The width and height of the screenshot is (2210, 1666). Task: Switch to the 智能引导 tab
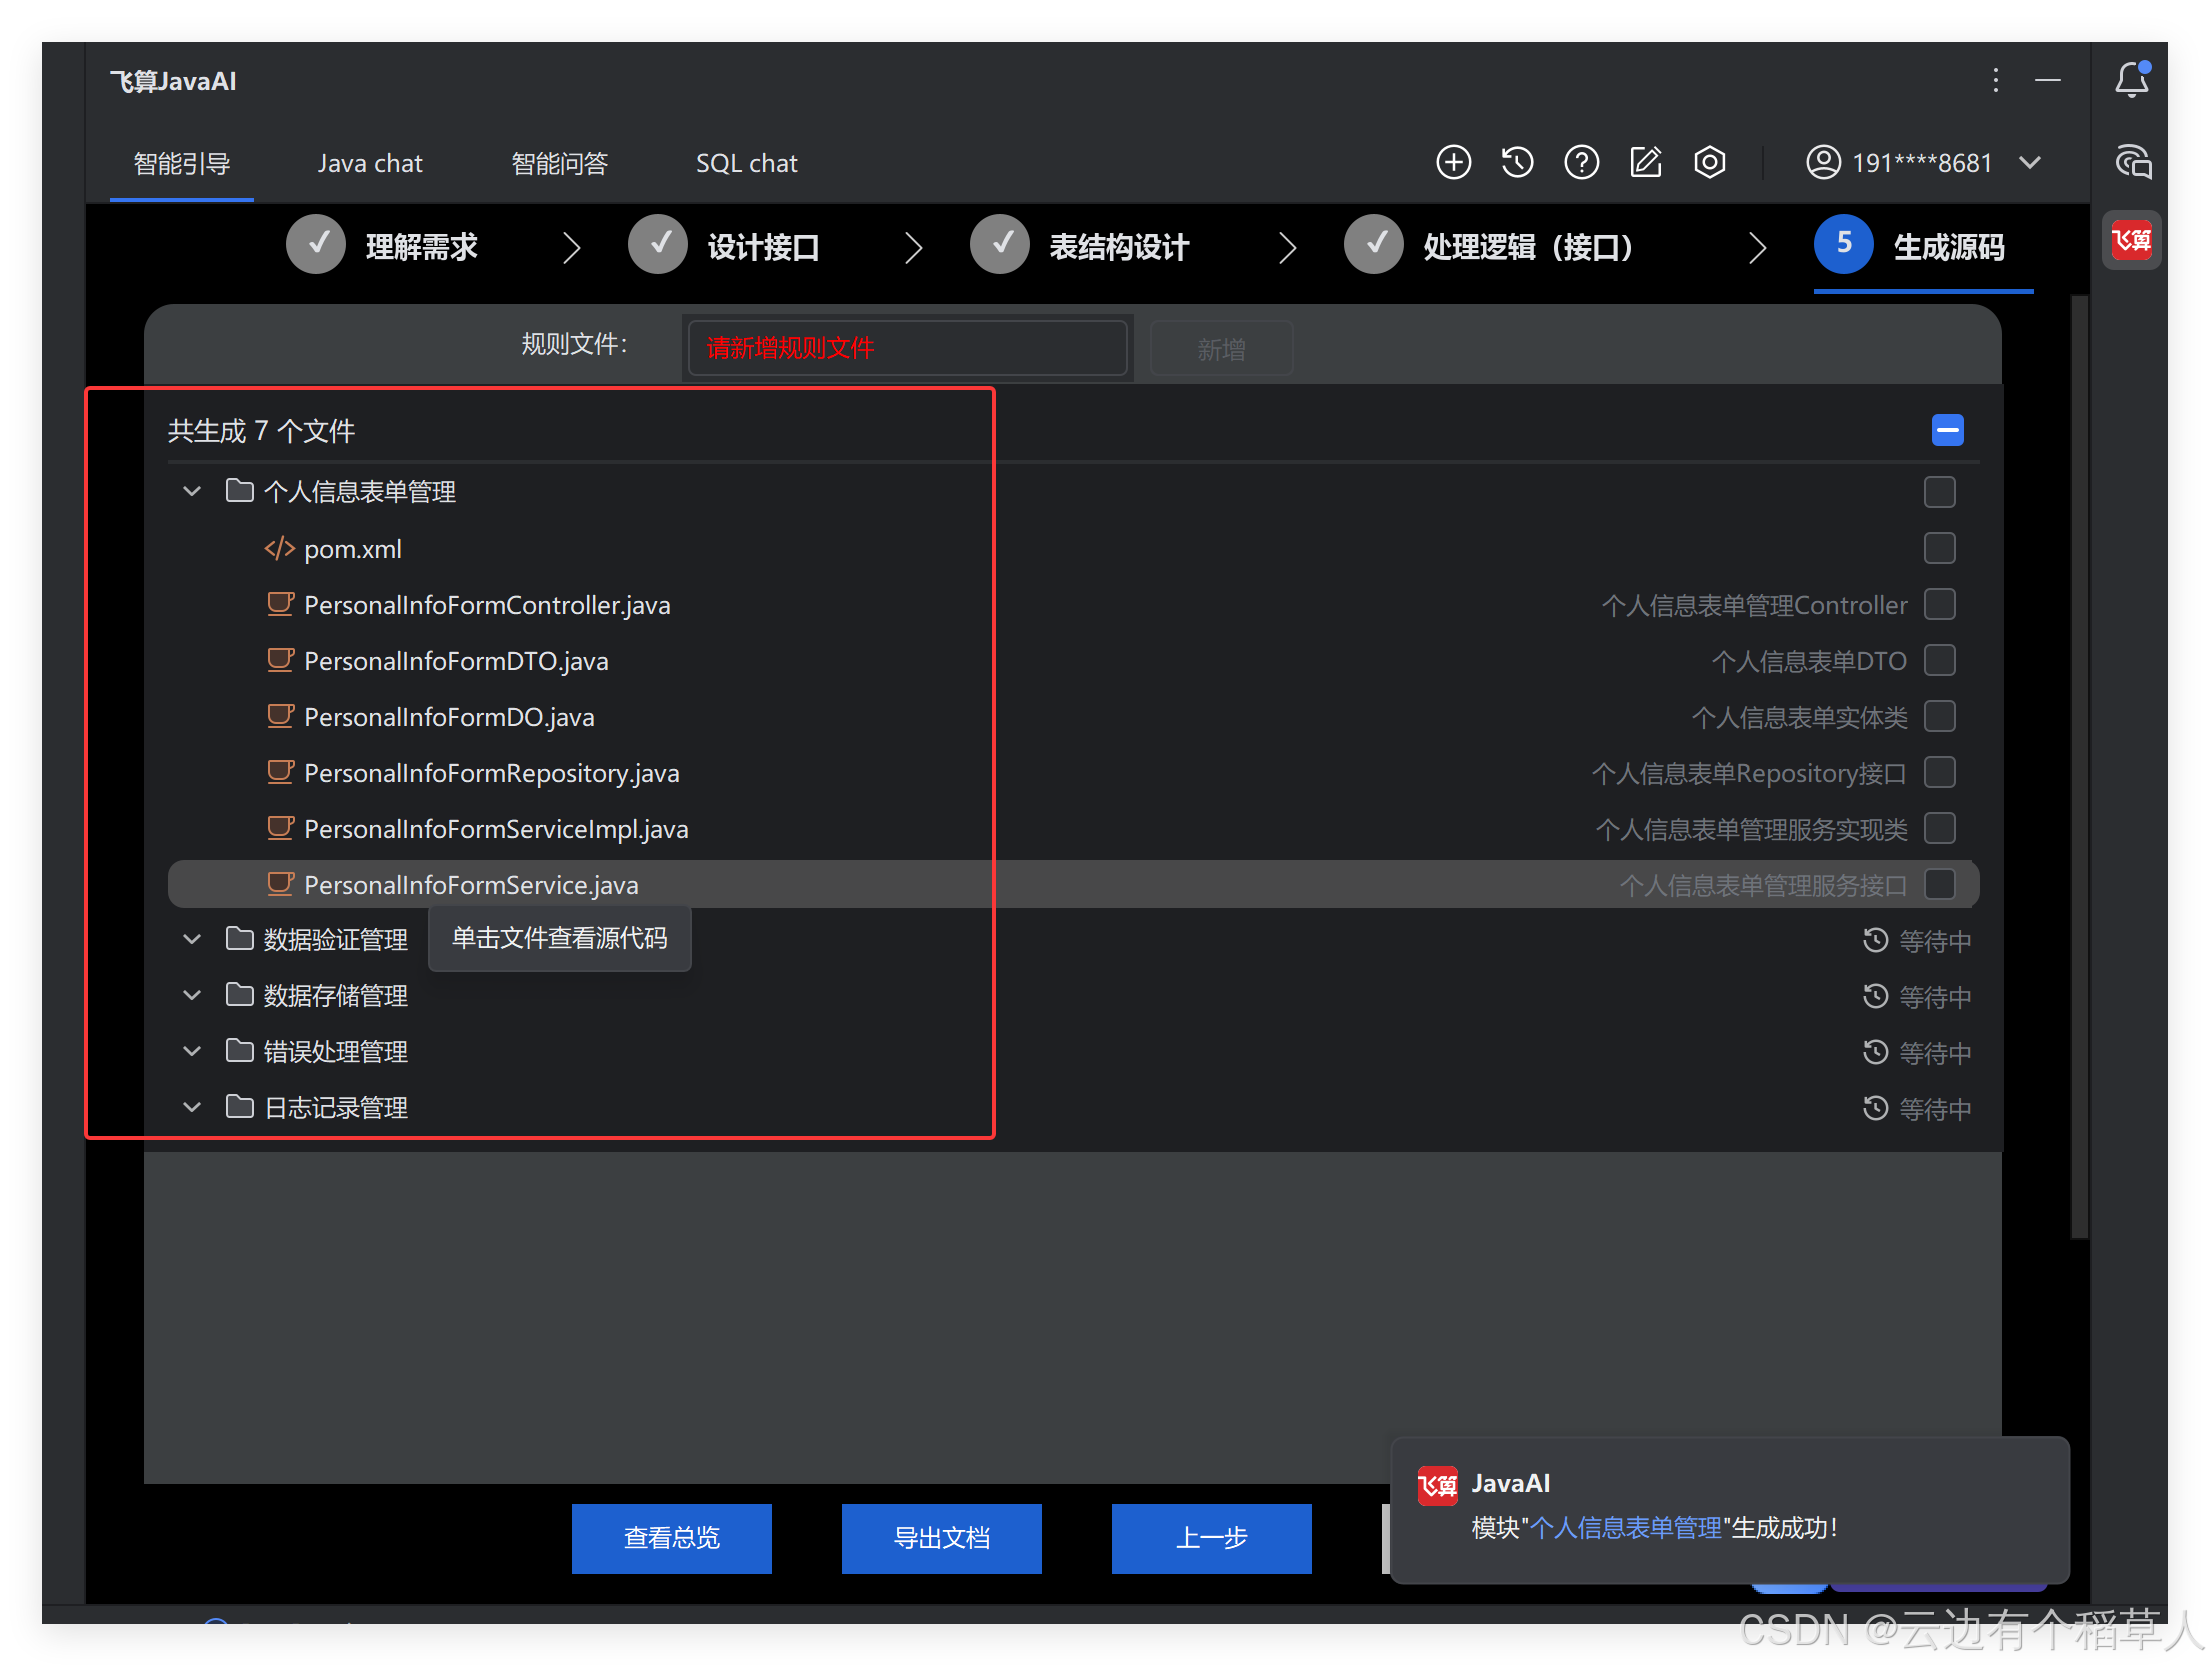pyautogui.click(x=182, y=163)
